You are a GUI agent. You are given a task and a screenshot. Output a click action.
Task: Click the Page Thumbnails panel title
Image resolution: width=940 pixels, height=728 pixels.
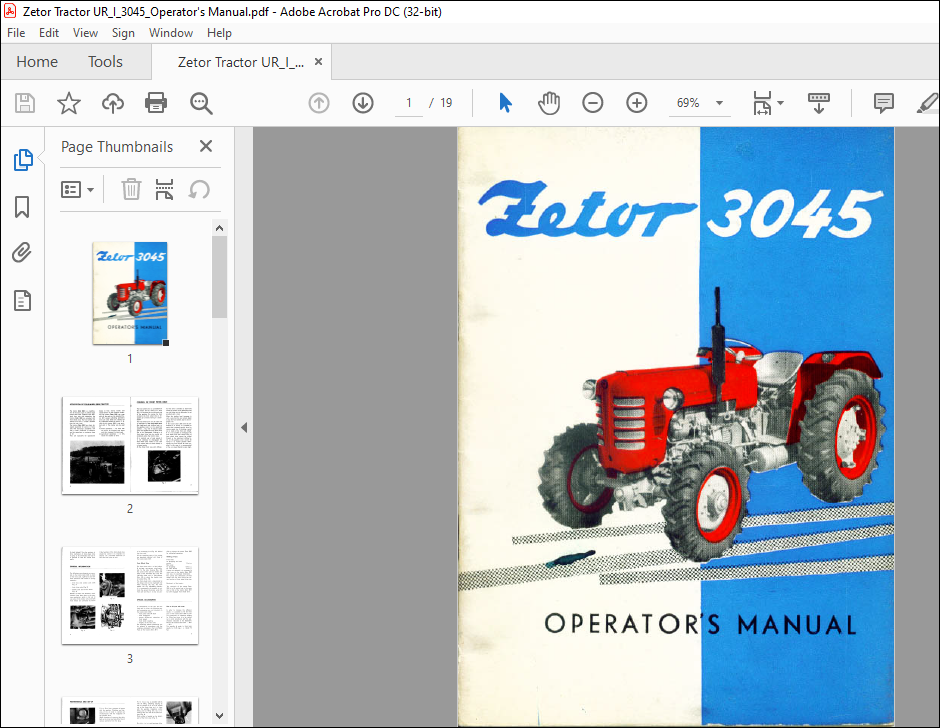point(117,147)
